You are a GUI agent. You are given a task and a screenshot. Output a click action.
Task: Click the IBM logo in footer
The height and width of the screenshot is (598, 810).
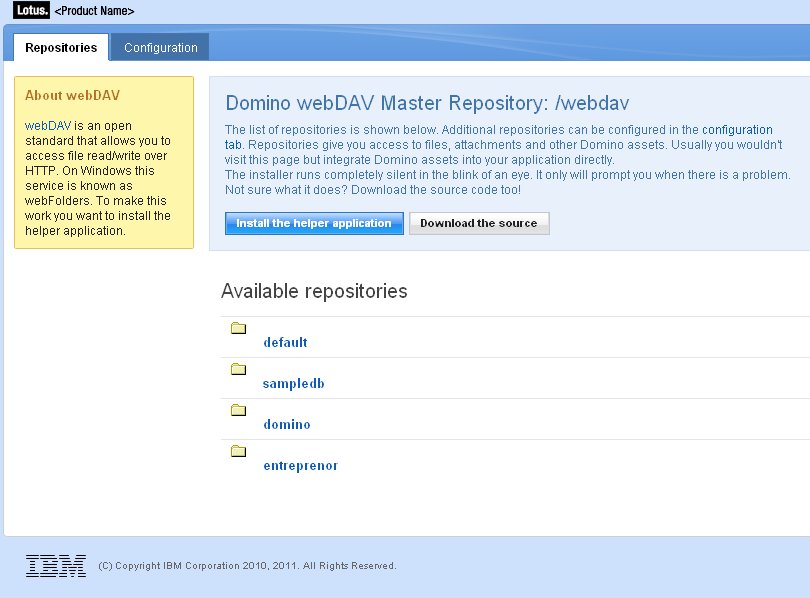[56, 565]
